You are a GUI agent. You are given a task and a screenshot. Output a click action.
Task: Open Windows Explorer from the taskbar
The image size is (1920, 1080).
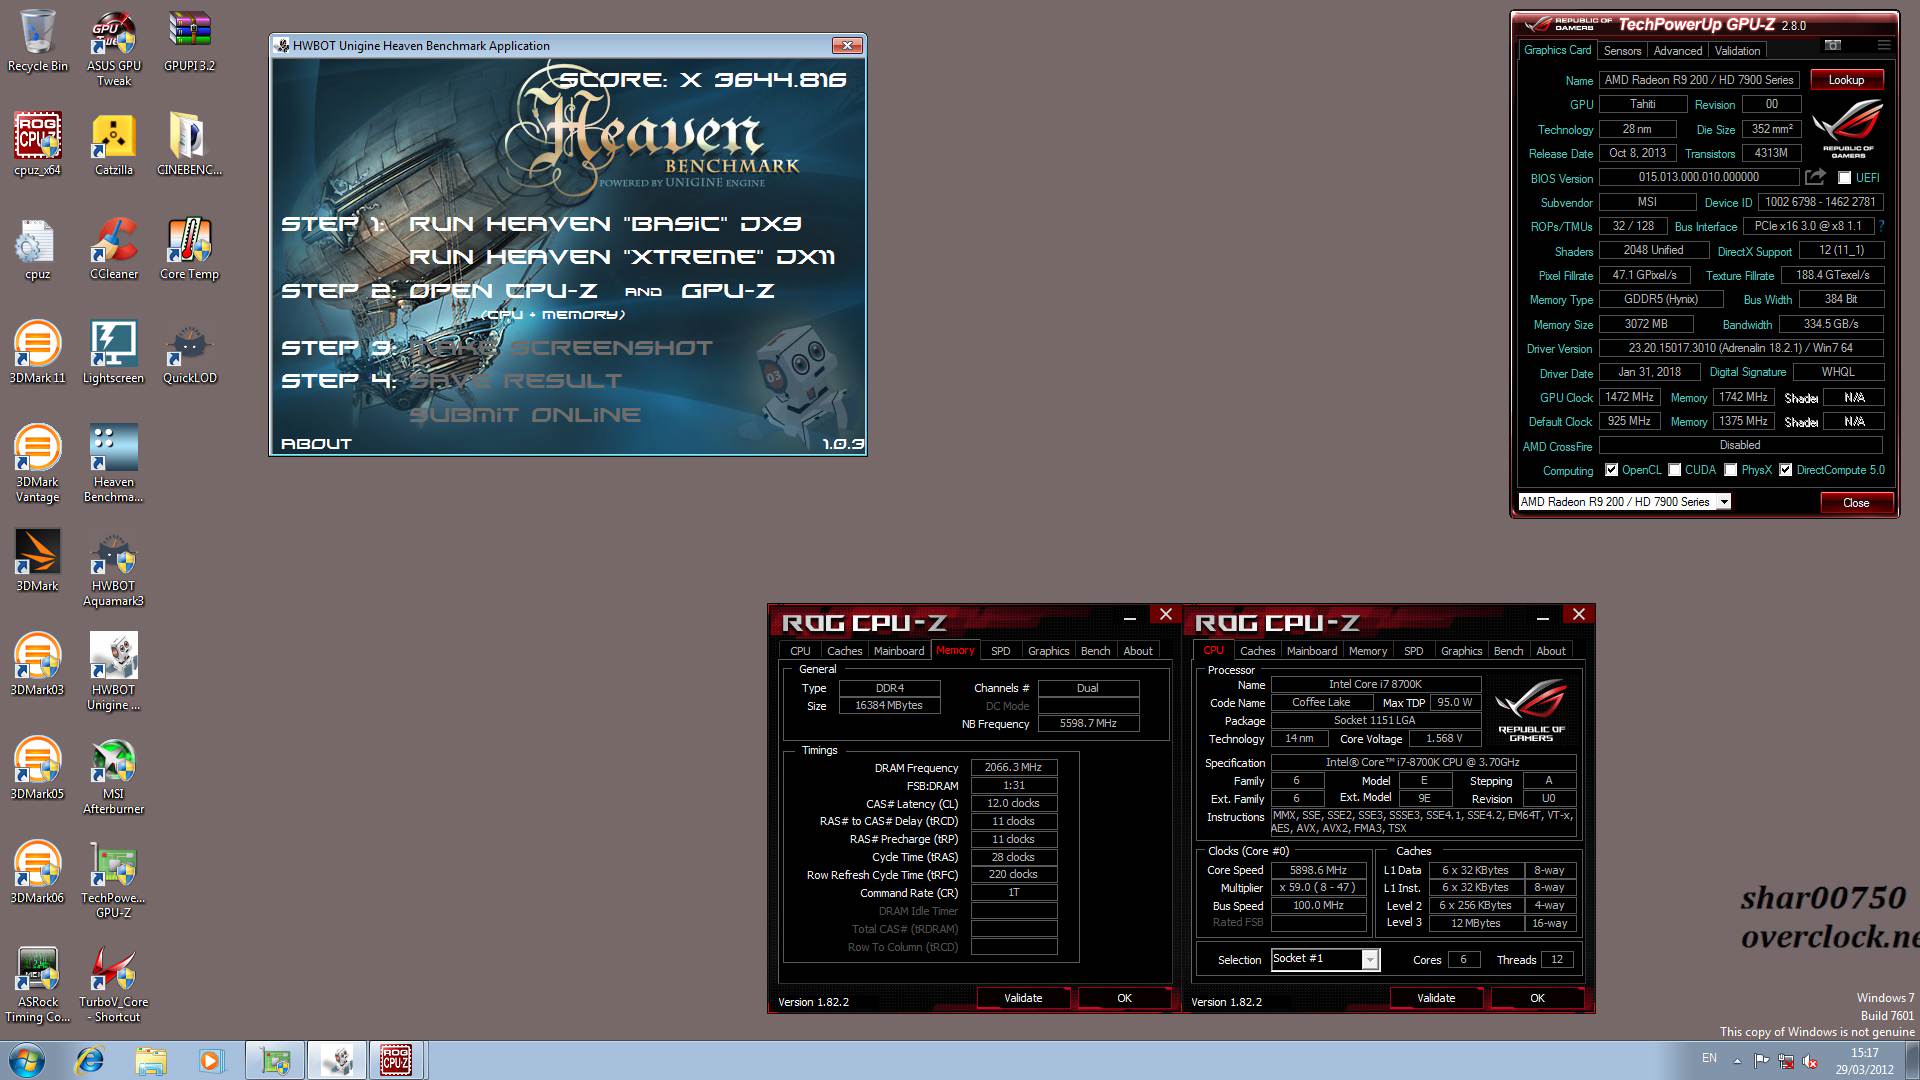pos(150,1060)
